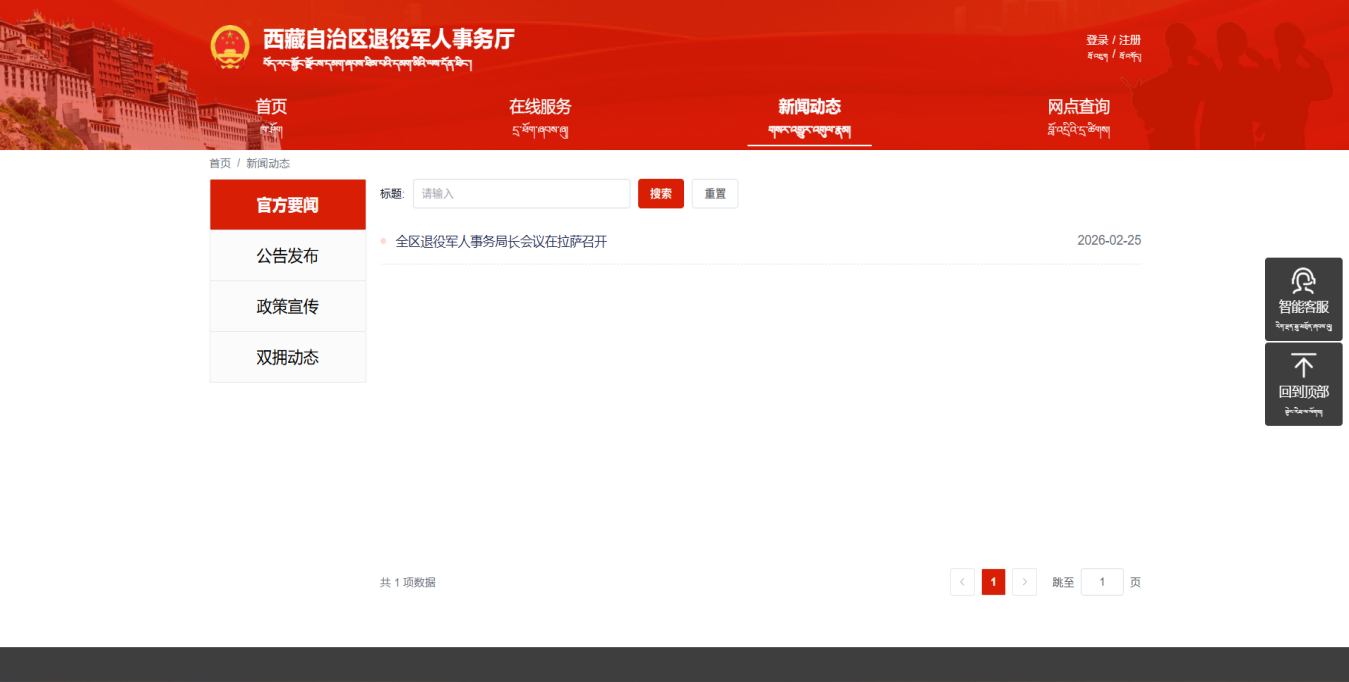1349x682 pixels.
Task: Click the 跳至 page number input box
Action: [x=1101, y=582]
